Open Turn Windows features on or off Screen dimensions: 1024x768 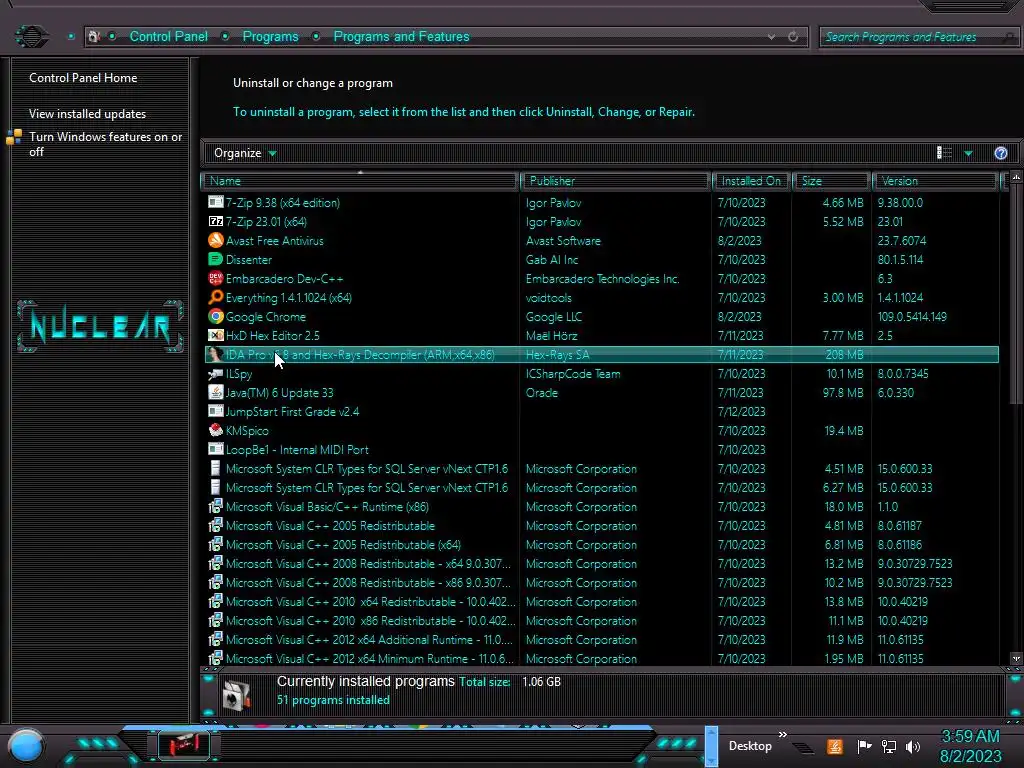(x=105, y=144)
